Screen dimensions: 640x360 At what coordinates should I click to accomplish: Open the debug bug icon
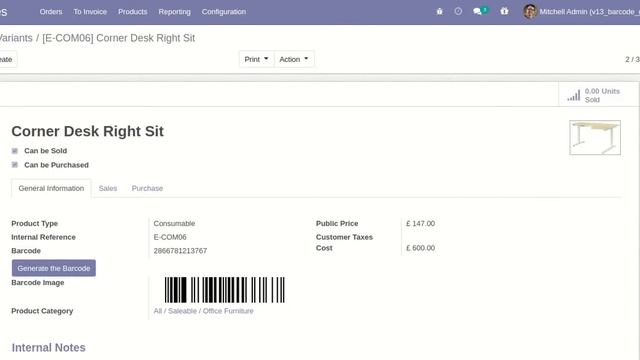440,11
